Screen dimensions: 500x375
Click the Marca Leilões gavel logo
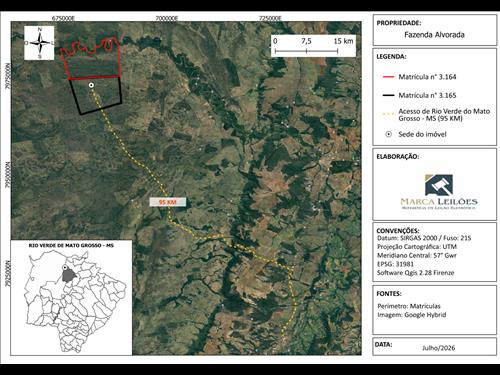[439, 185]
